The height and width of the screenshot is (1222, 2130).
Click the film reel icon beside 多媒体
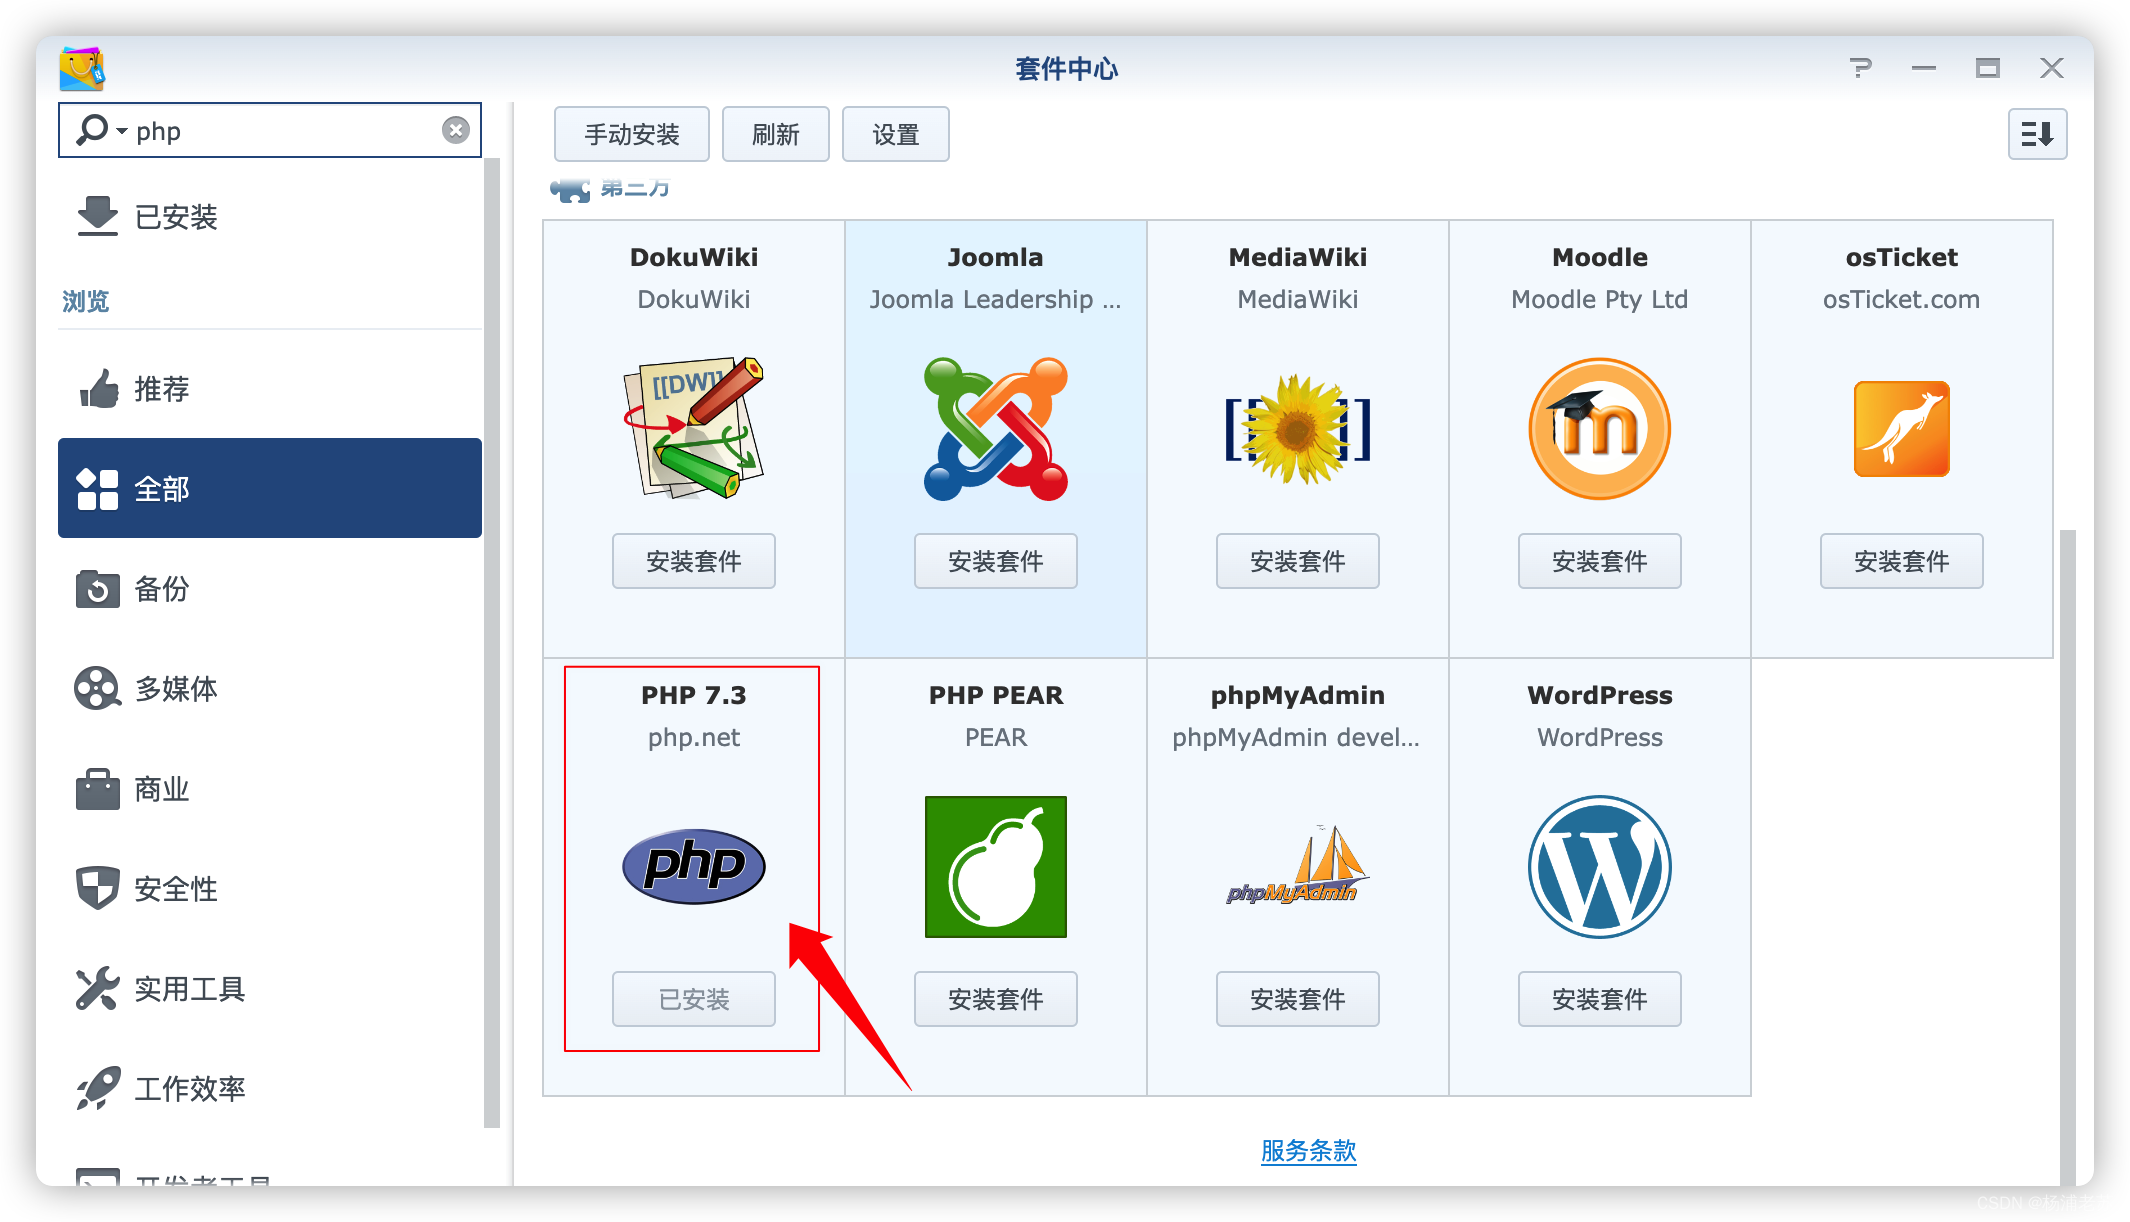click(97, 688)
